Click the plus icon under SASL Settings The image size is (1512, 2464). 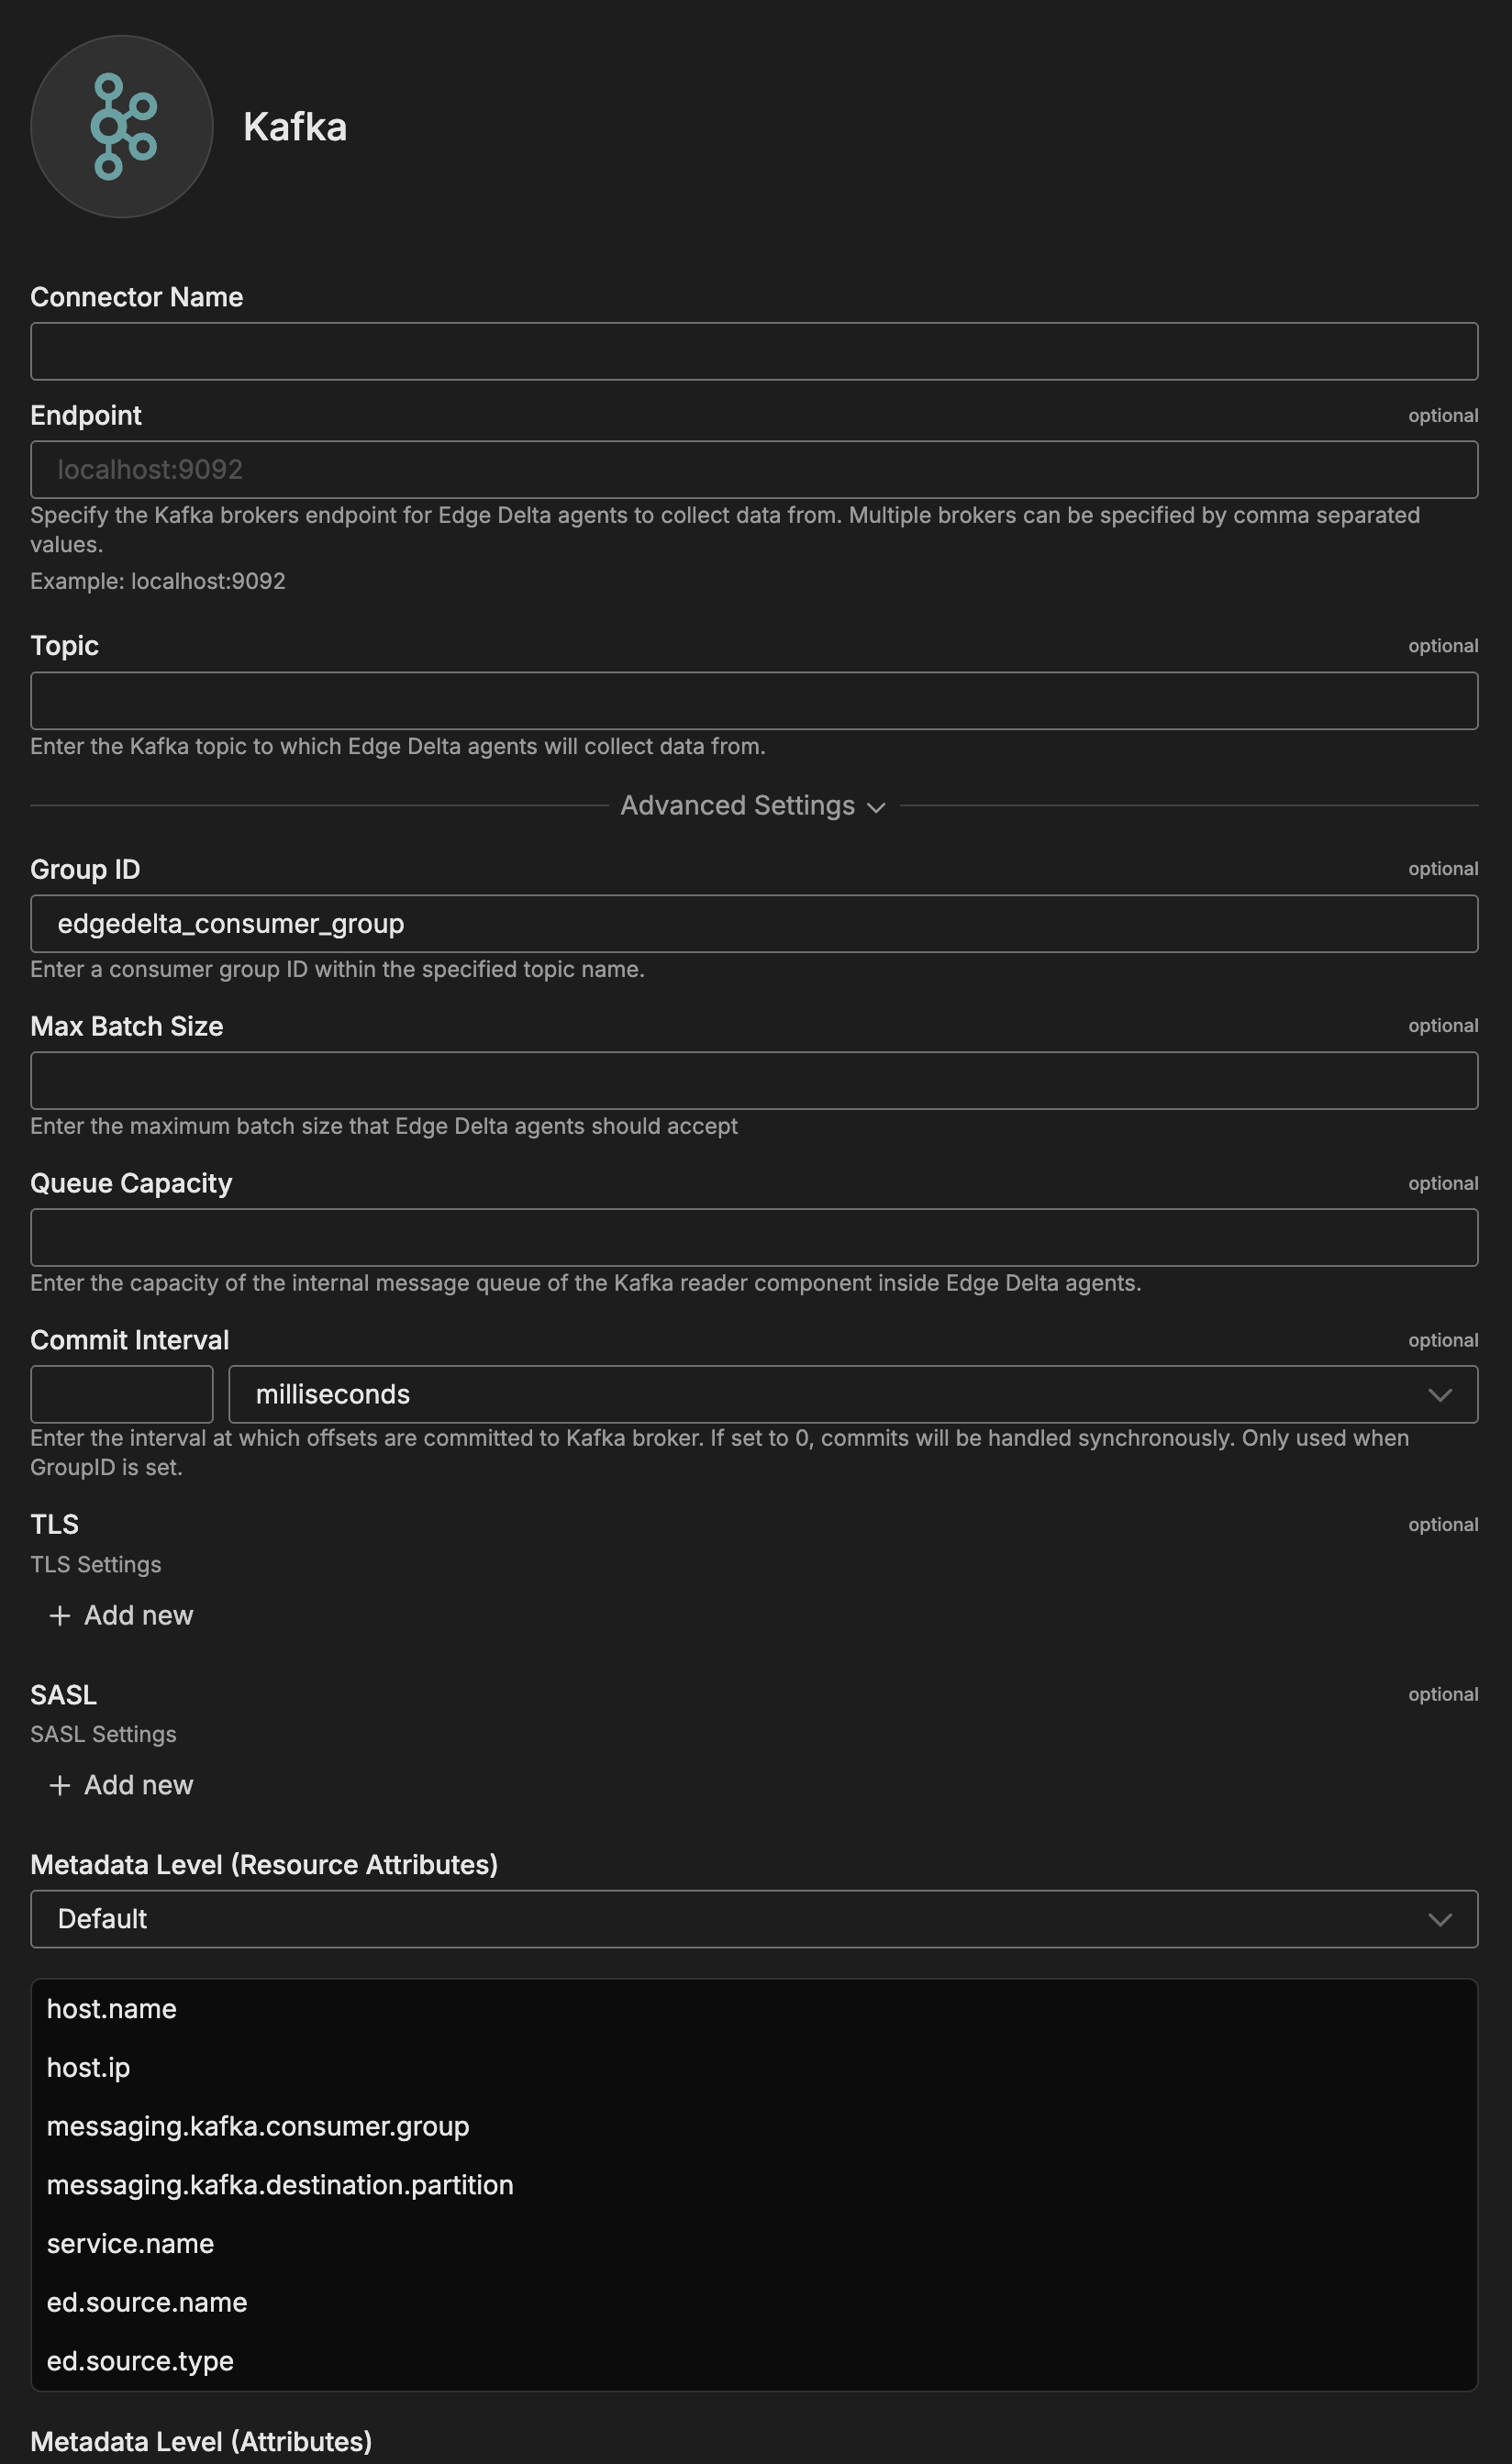point(60,1785)
